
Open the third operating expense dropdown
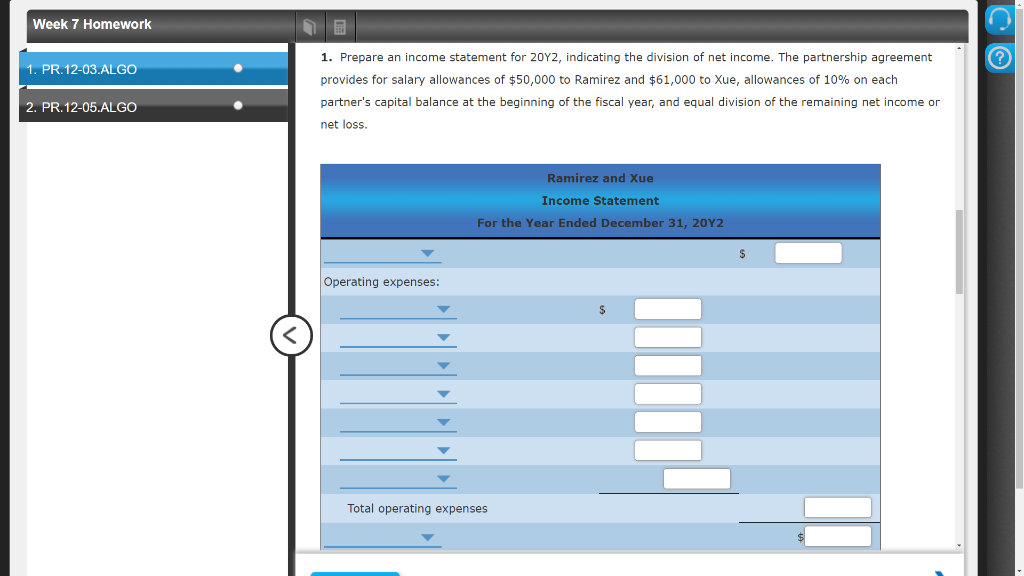tap(398, 366)
